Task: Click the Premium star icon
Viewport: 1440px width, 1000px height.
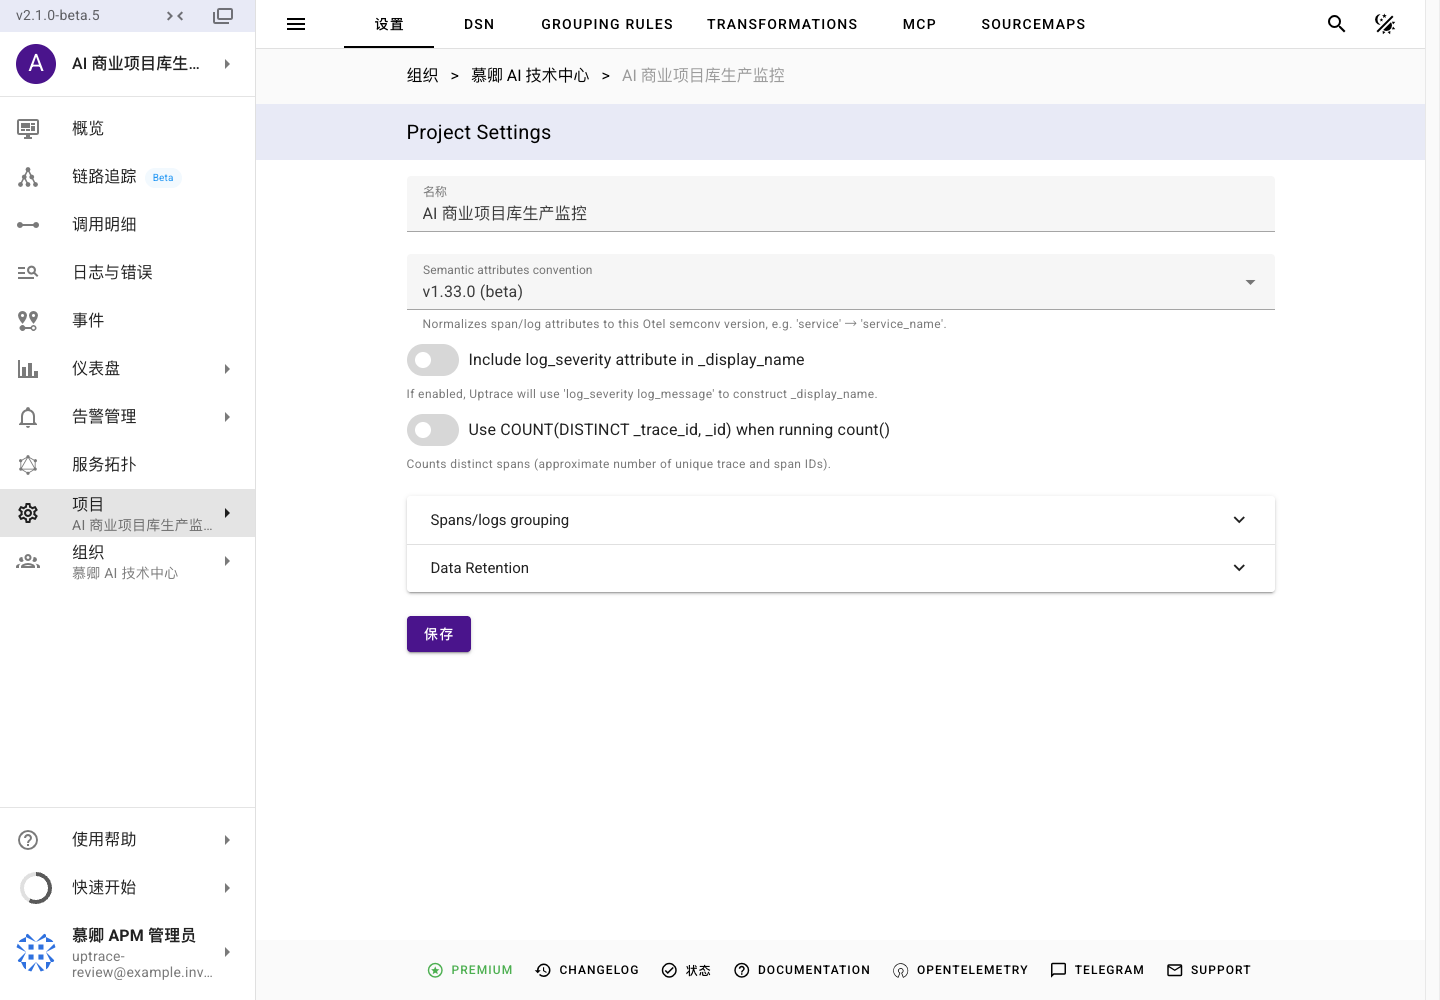Action: (x=435, y=970)
